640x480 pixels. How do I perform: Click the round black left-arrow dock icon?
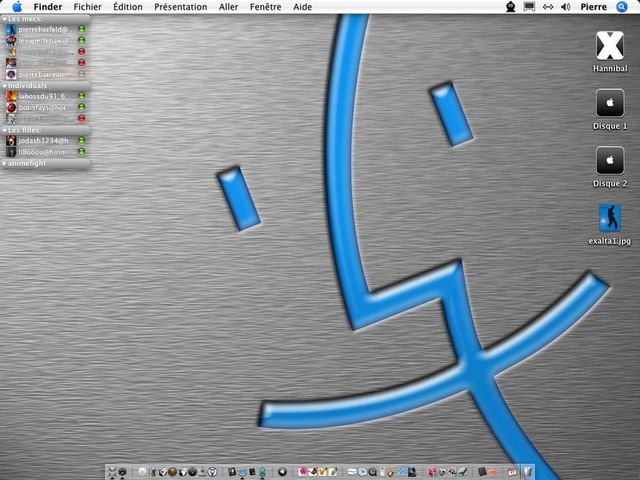(x=282, y=472)
